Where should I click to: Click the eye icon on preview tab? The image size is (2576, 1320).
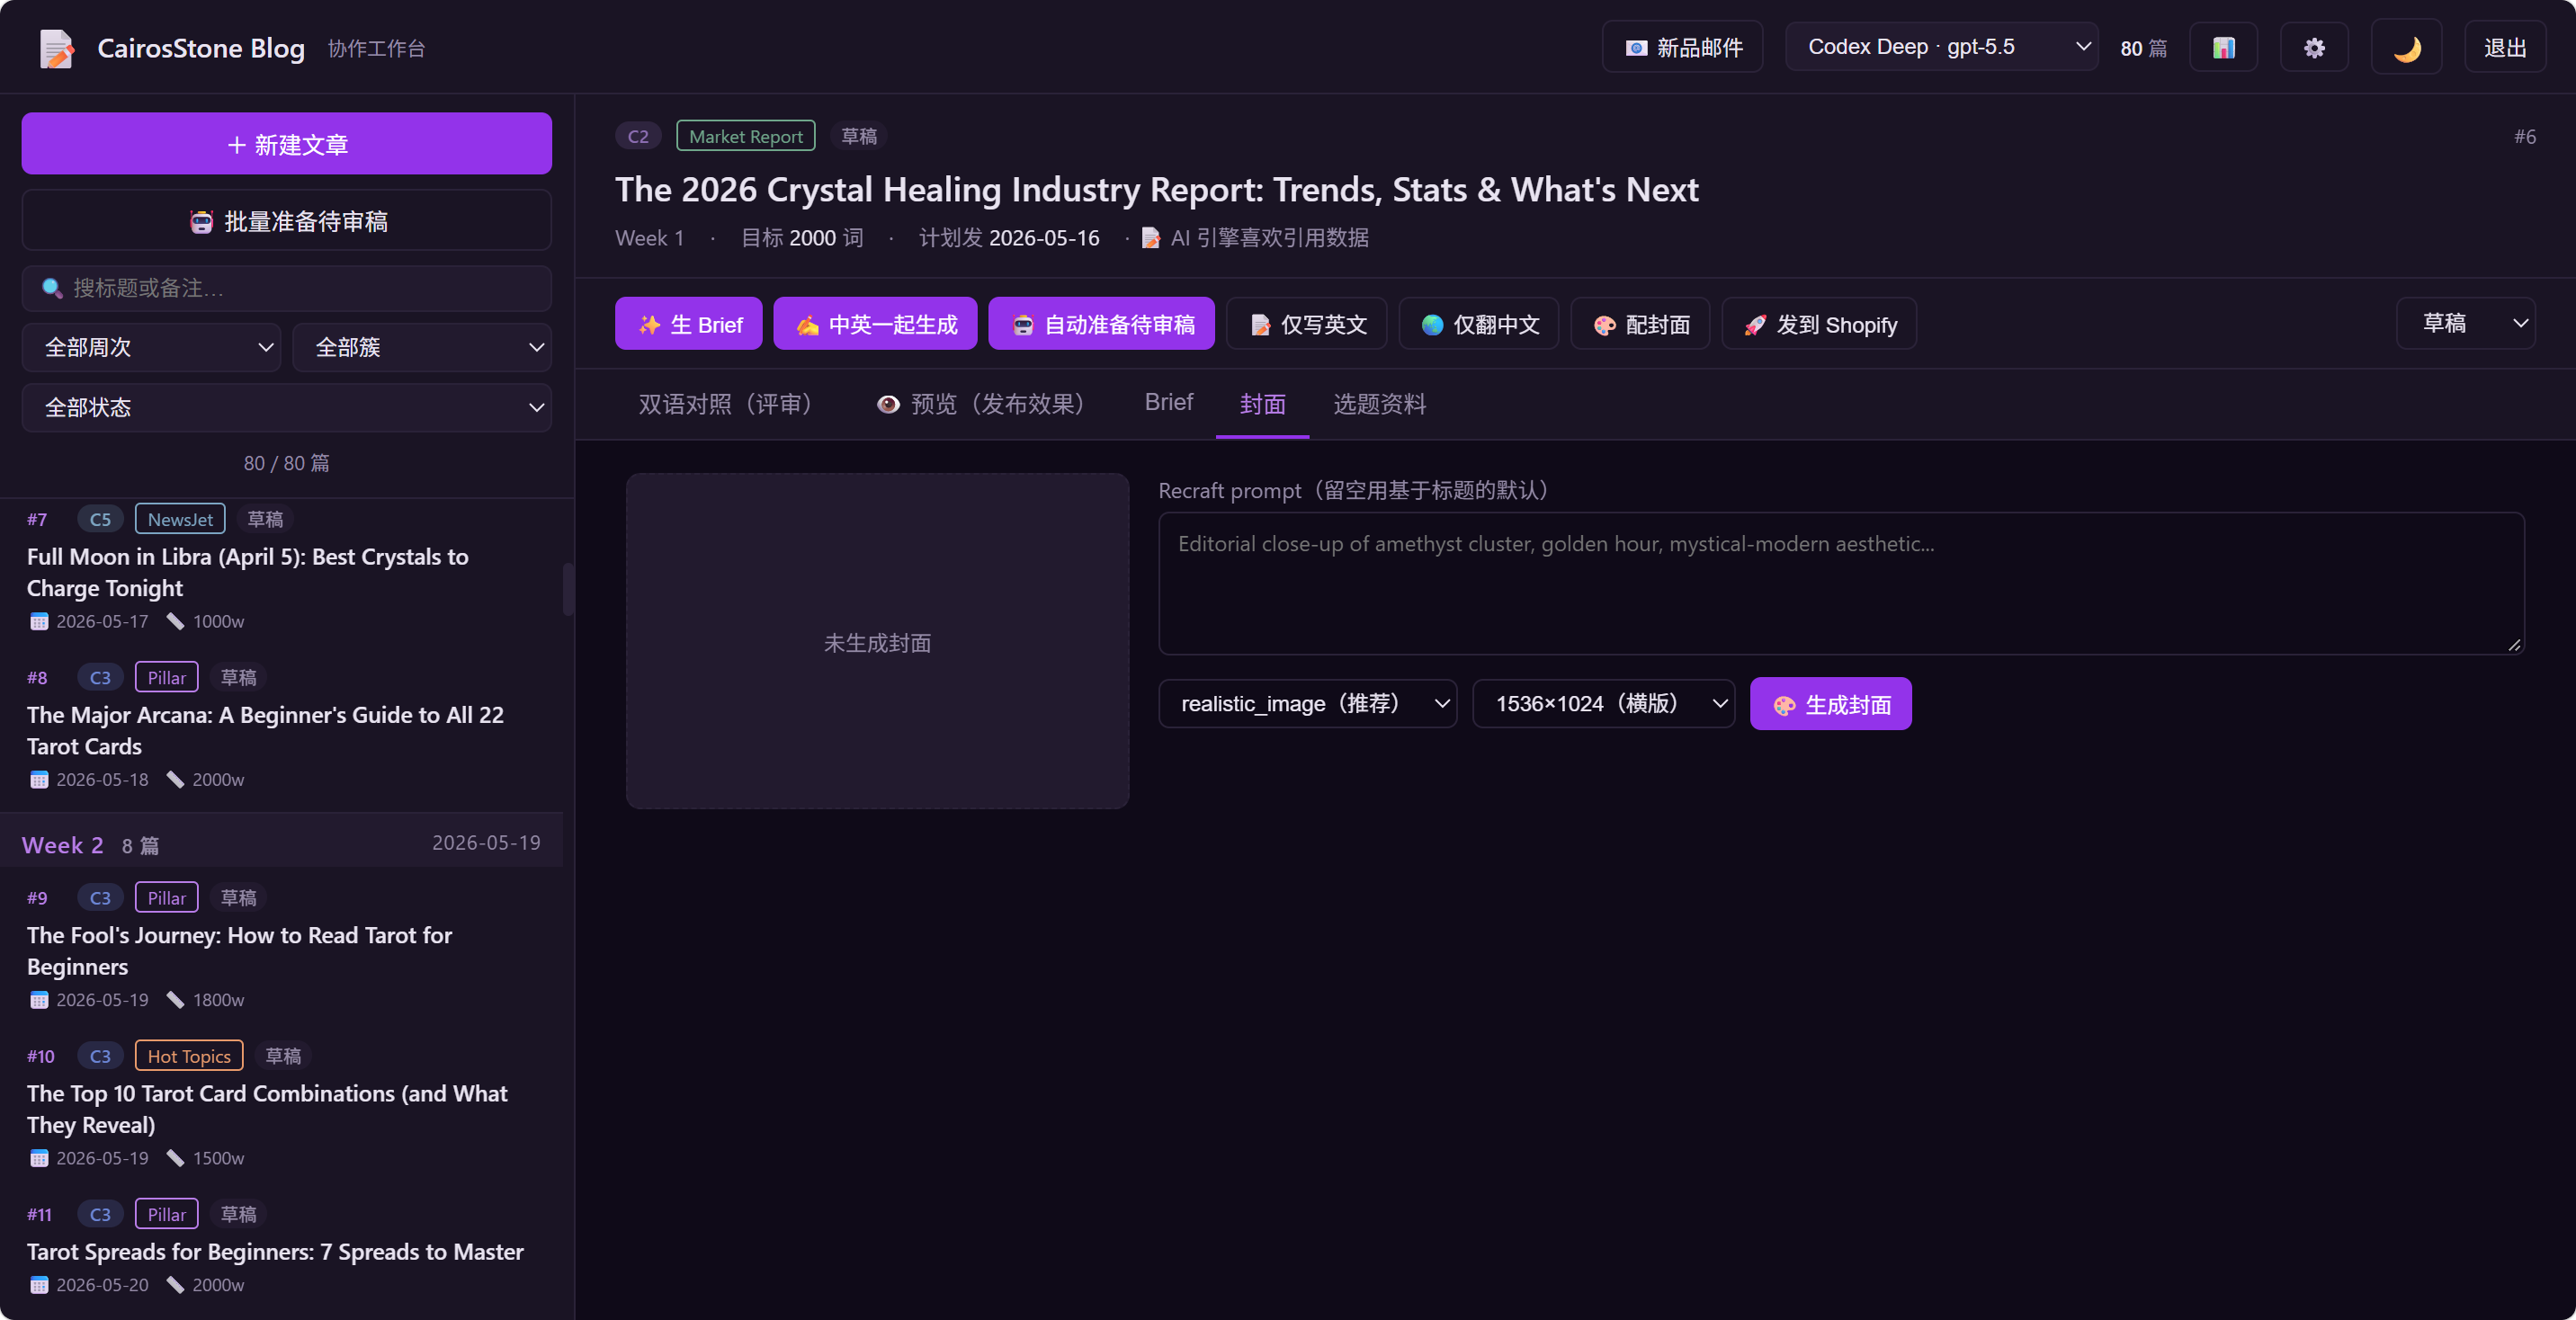tap(888, 404)
